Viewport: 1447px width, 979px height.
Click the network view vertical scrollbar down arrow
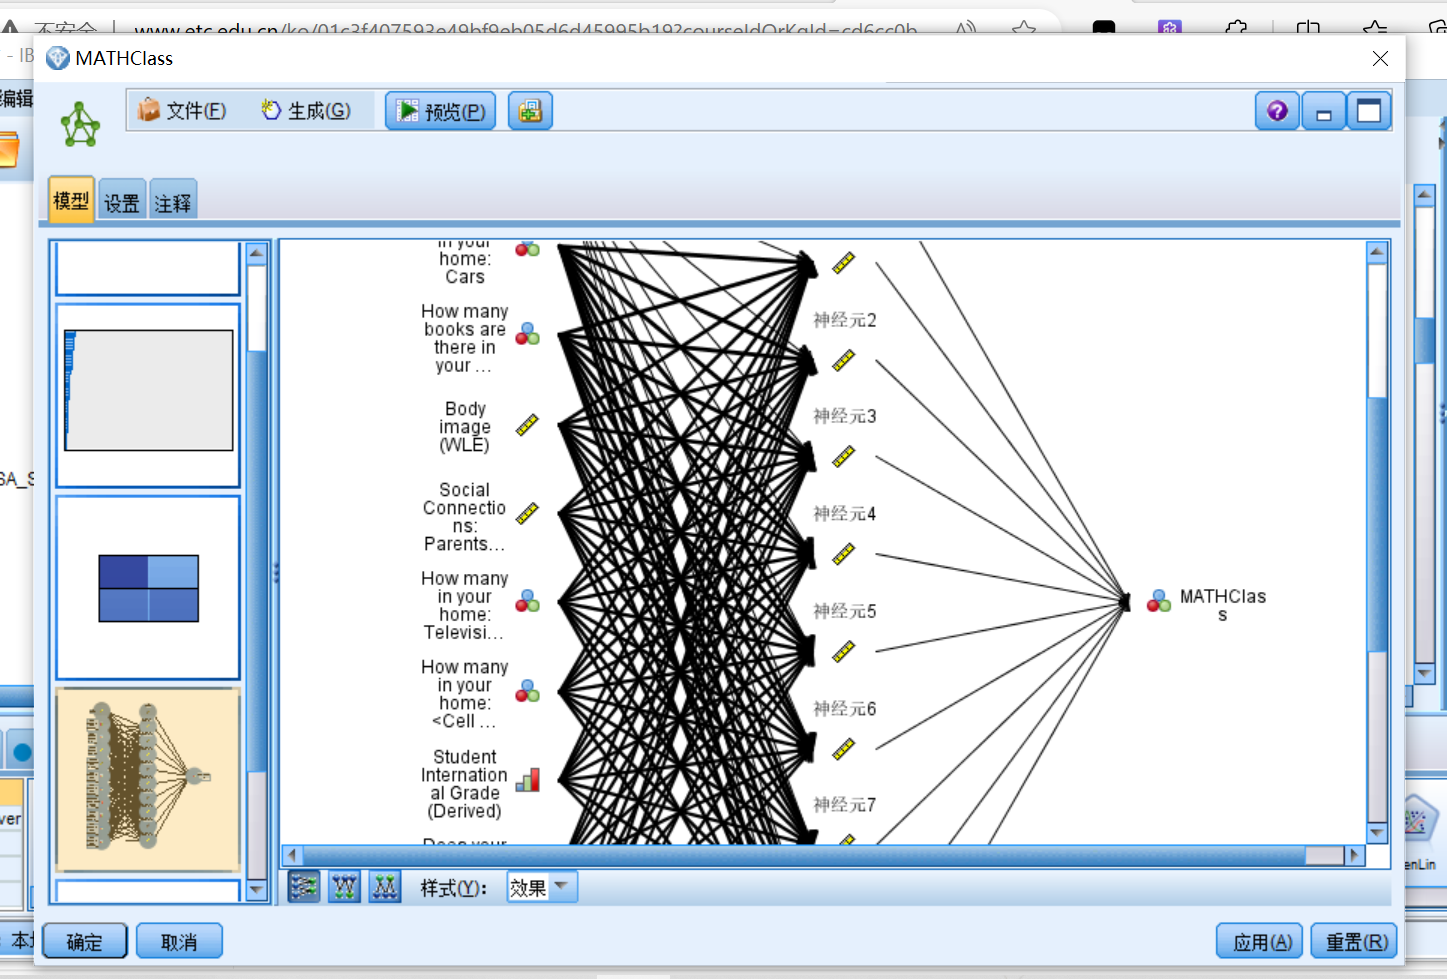(x=1377, y=833)
